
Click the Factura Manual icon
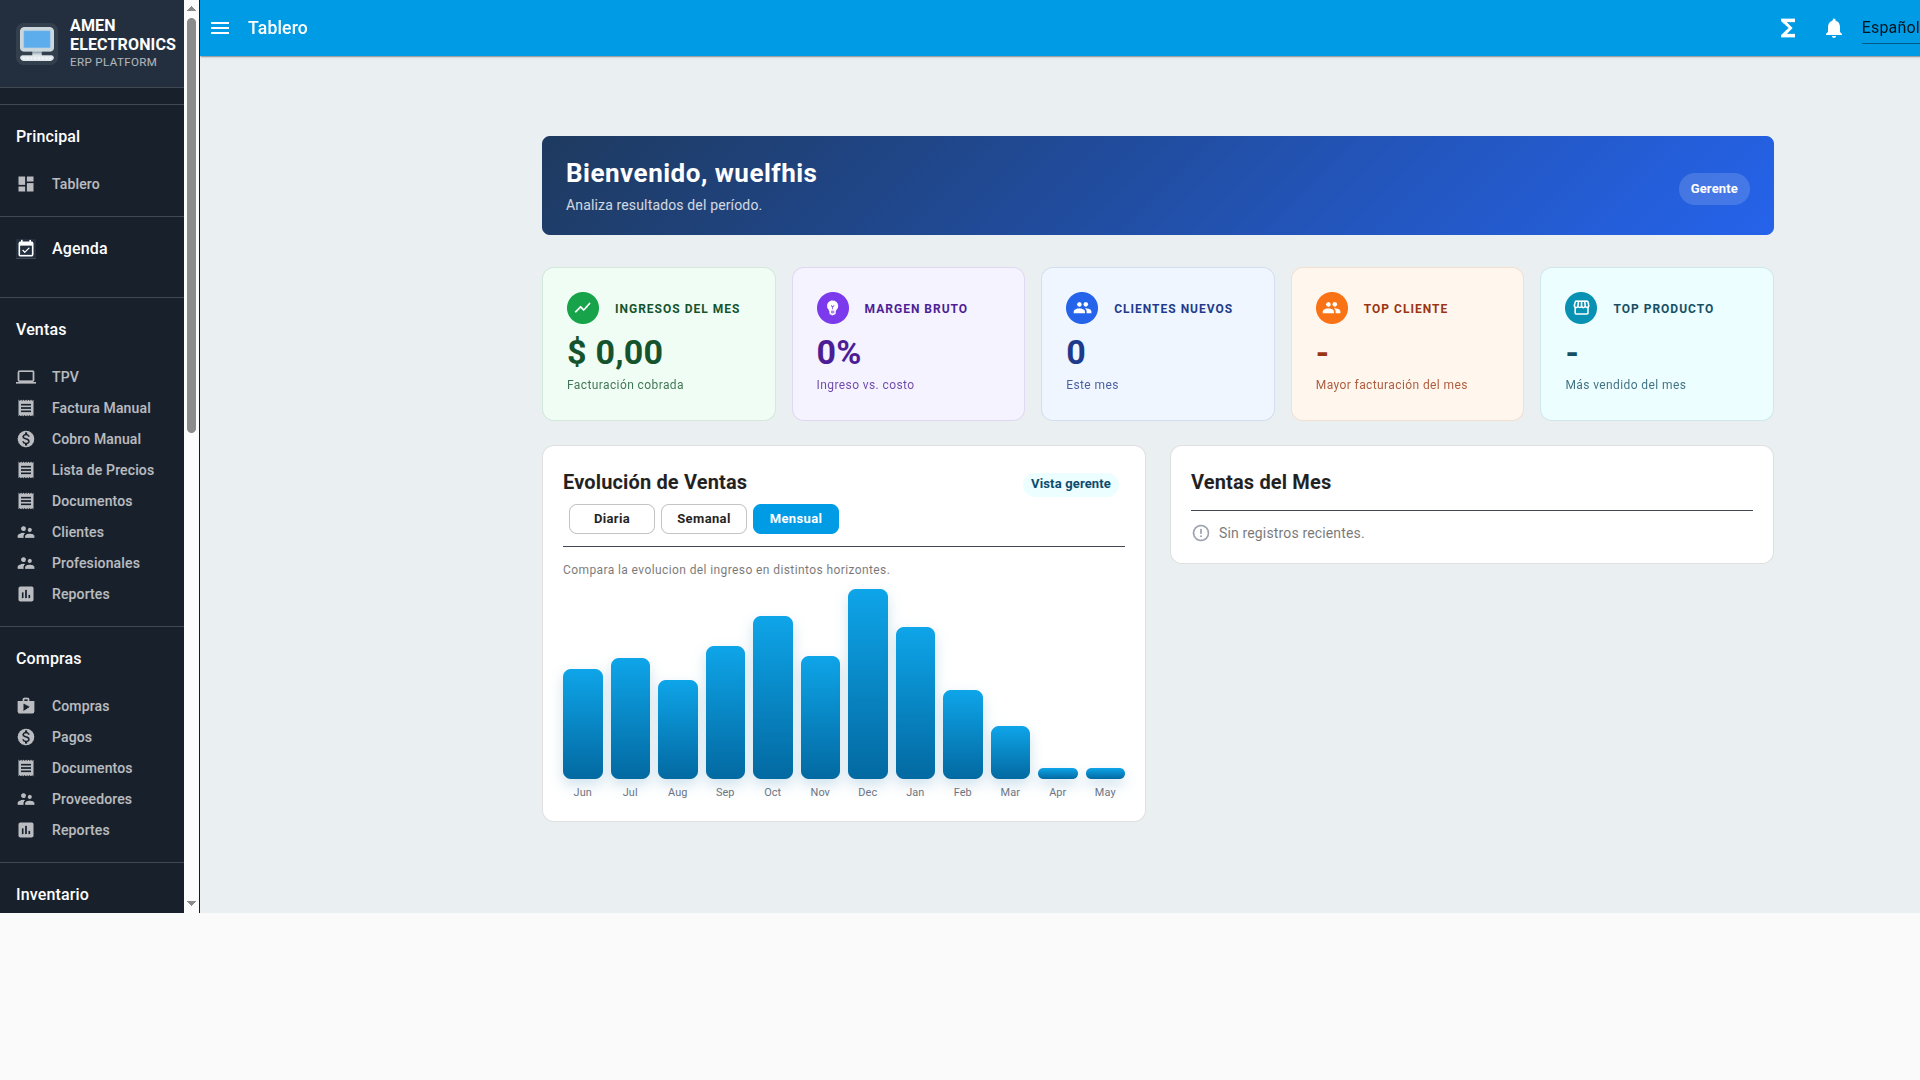26,408
